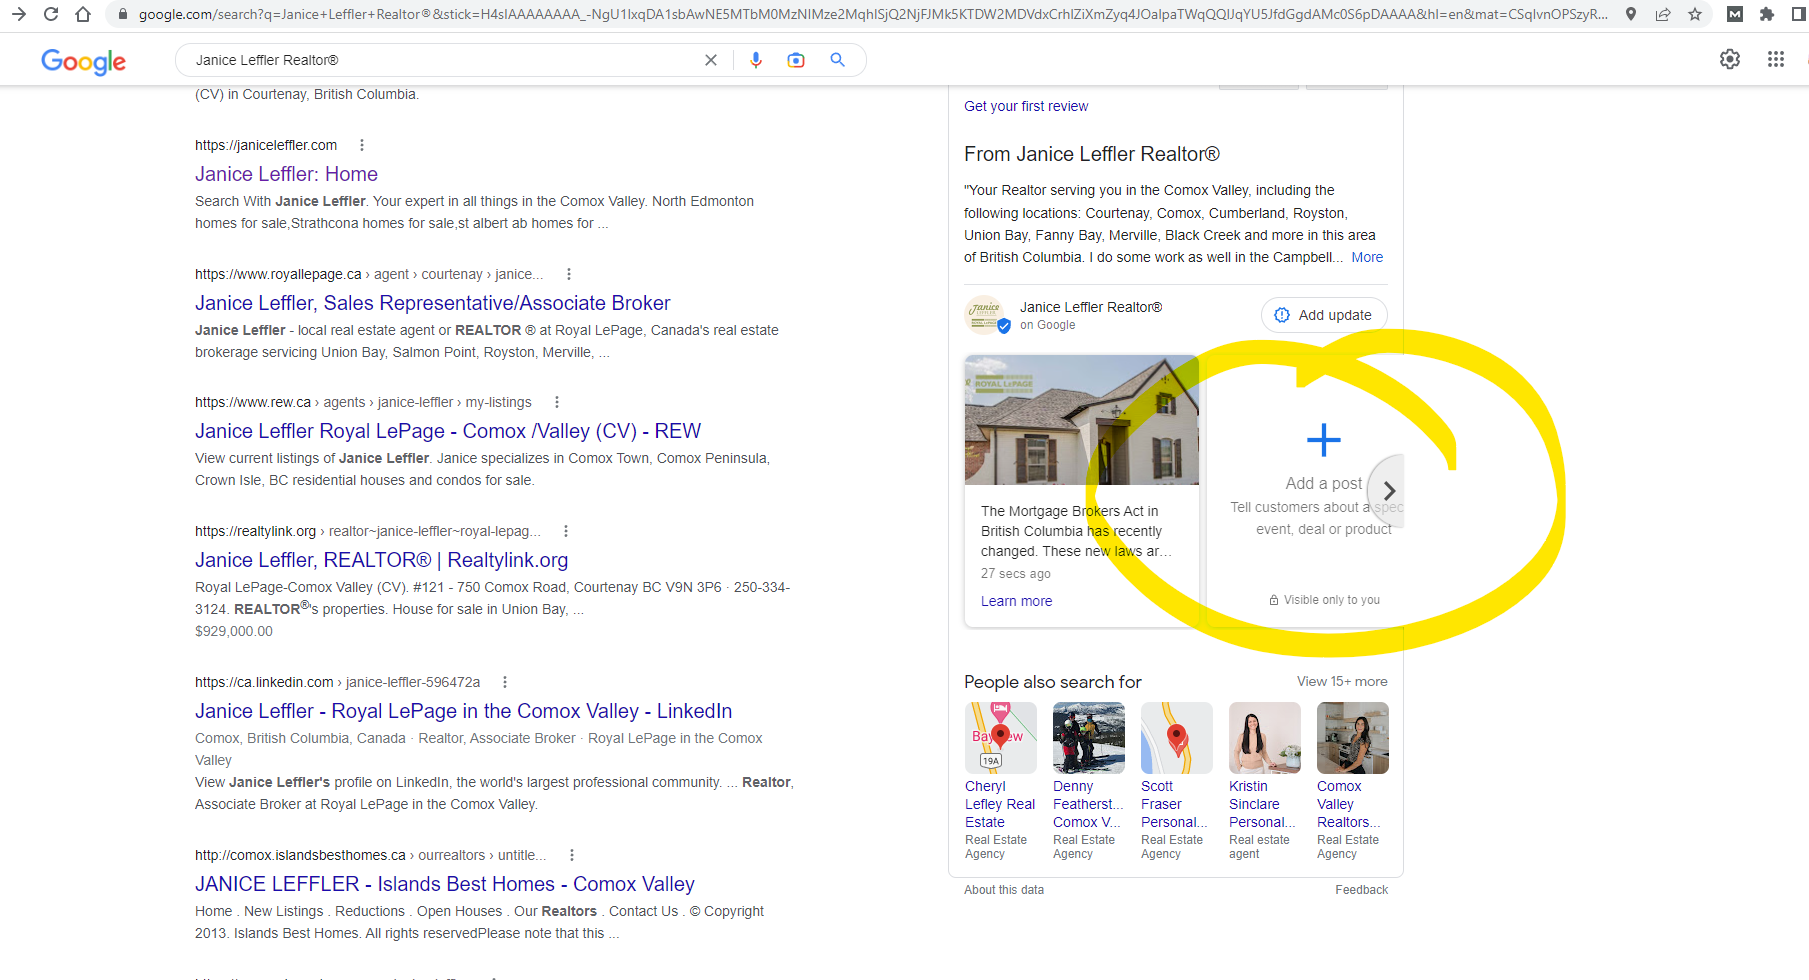Open the Google apps launcher grid
The height and width of the screenshot is (980, 1809).
(1775, 59)
